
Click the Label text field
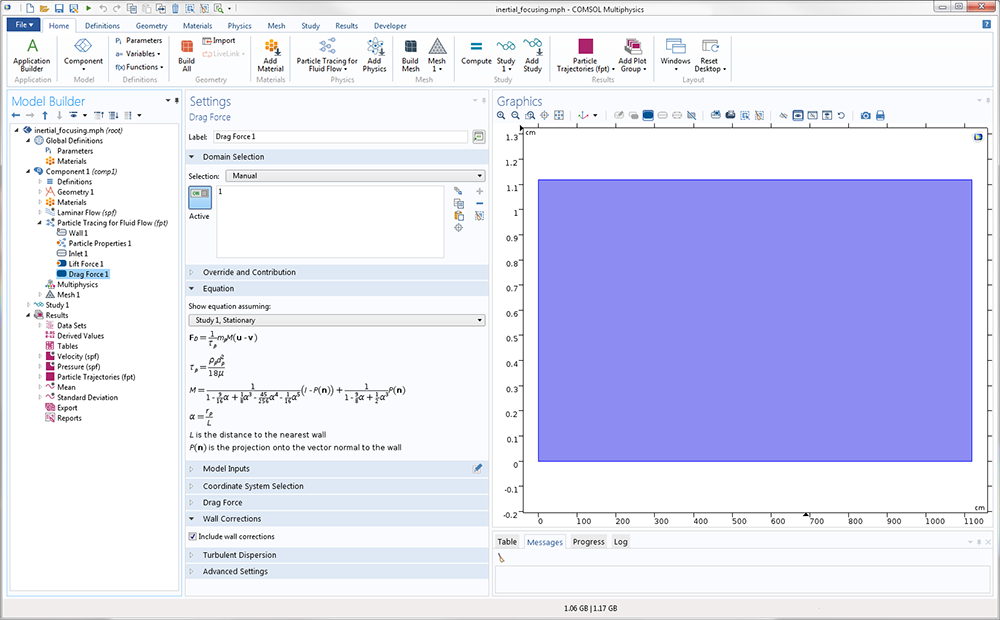click(340, 136)
